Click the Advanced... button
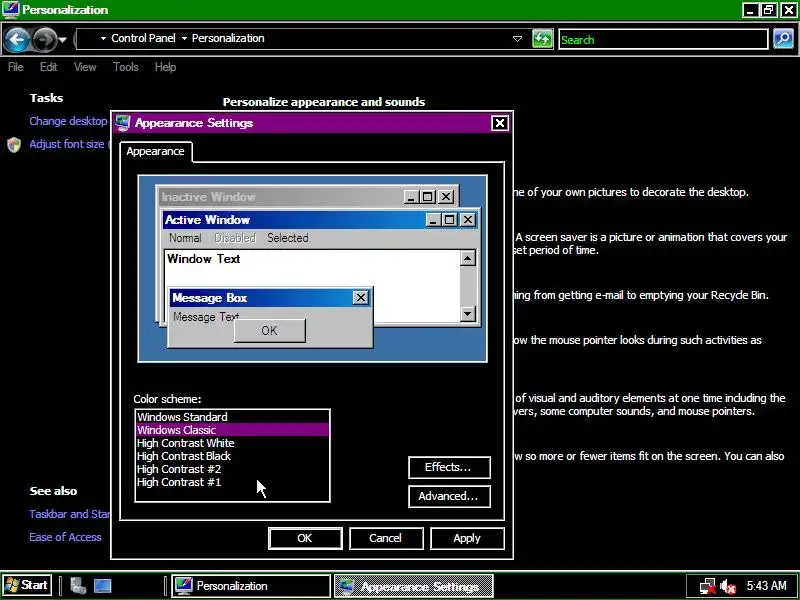This screenshot has width=800, height=600. coord(449,496)
